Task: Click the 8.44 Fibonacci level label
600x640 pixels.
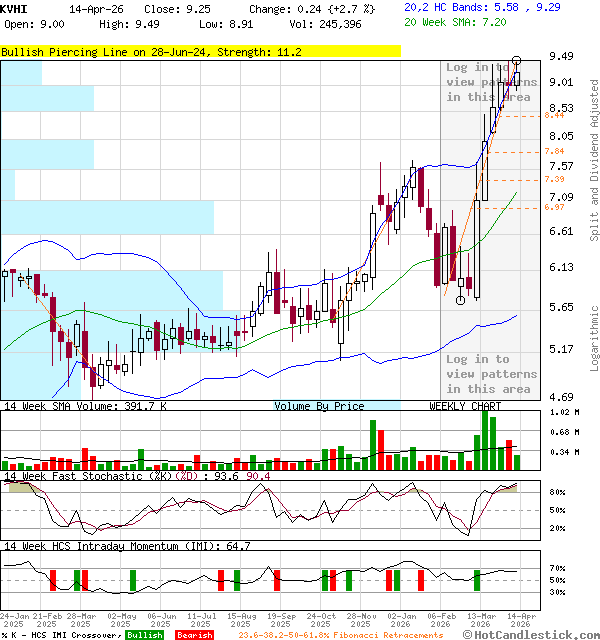Action: [555, 115]
